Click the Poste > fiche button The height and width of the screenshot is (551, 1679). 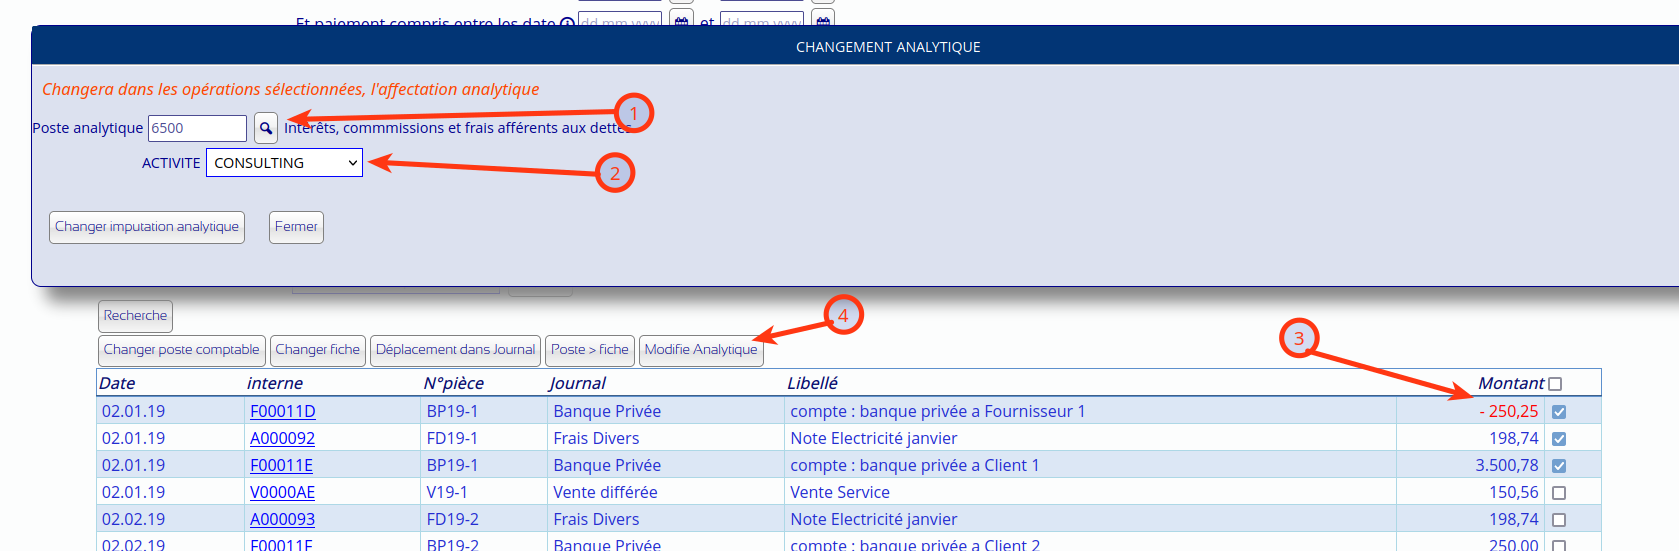(589, 350)
